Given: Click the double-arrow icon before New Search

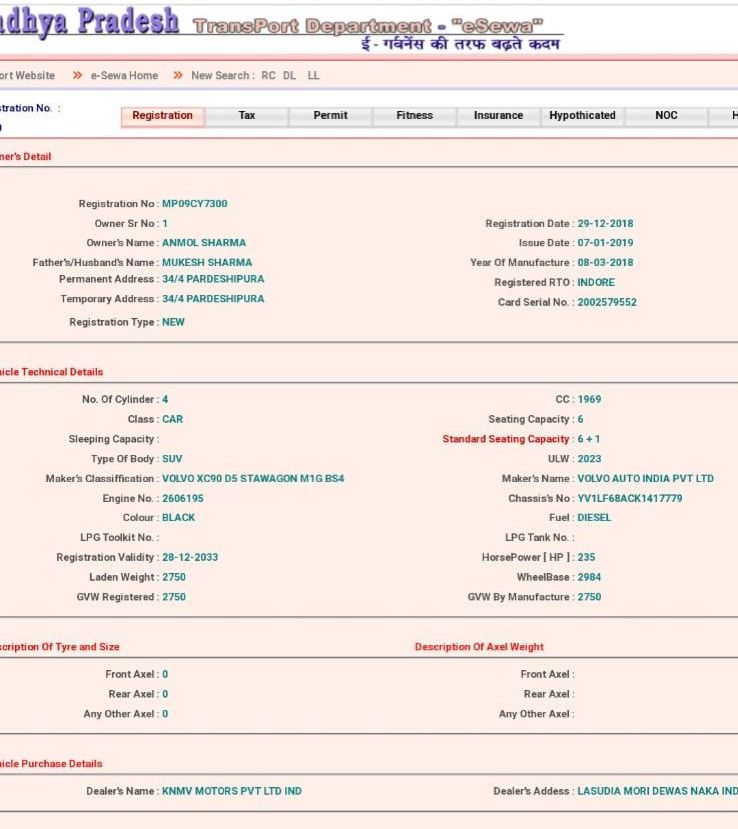Looking at the screenshot, I should click(178, 76).
